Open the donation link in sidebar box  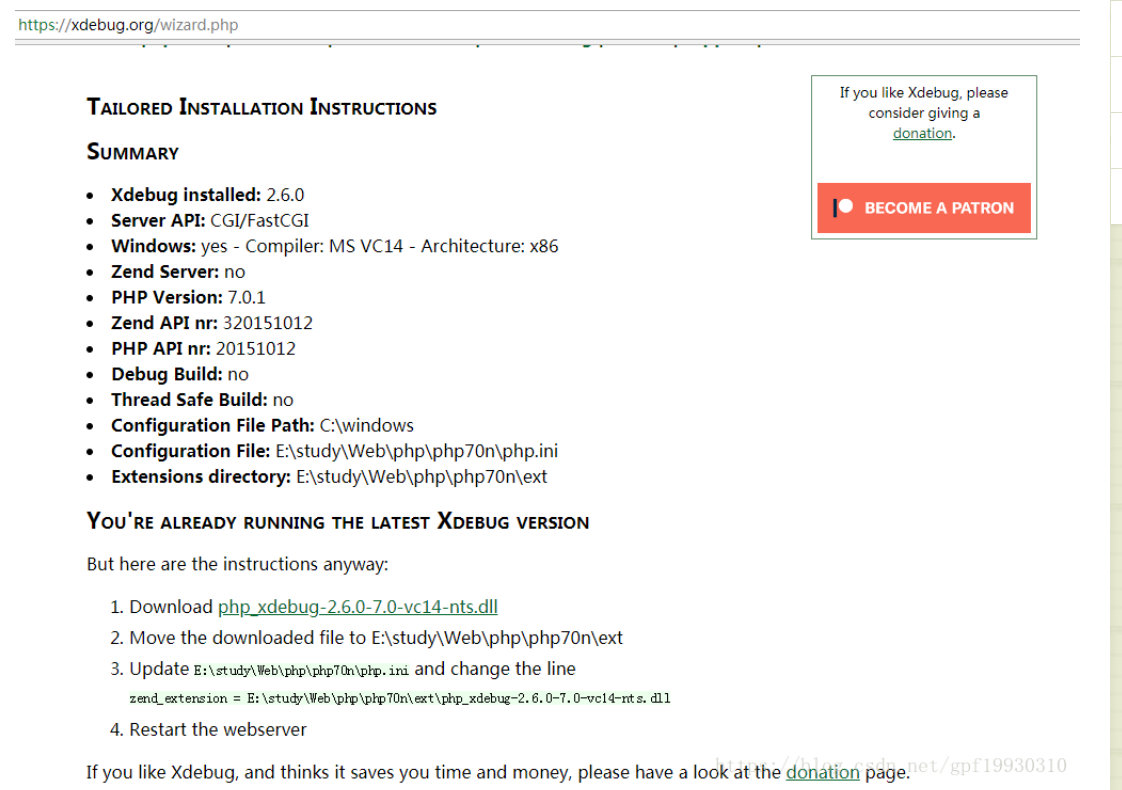pos(922,133)
